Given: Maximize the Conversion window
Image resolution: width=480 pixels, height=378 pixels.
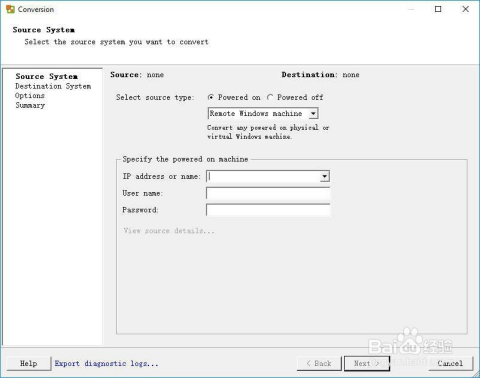Looking at the screenshot, I should (x=438, y=9).
